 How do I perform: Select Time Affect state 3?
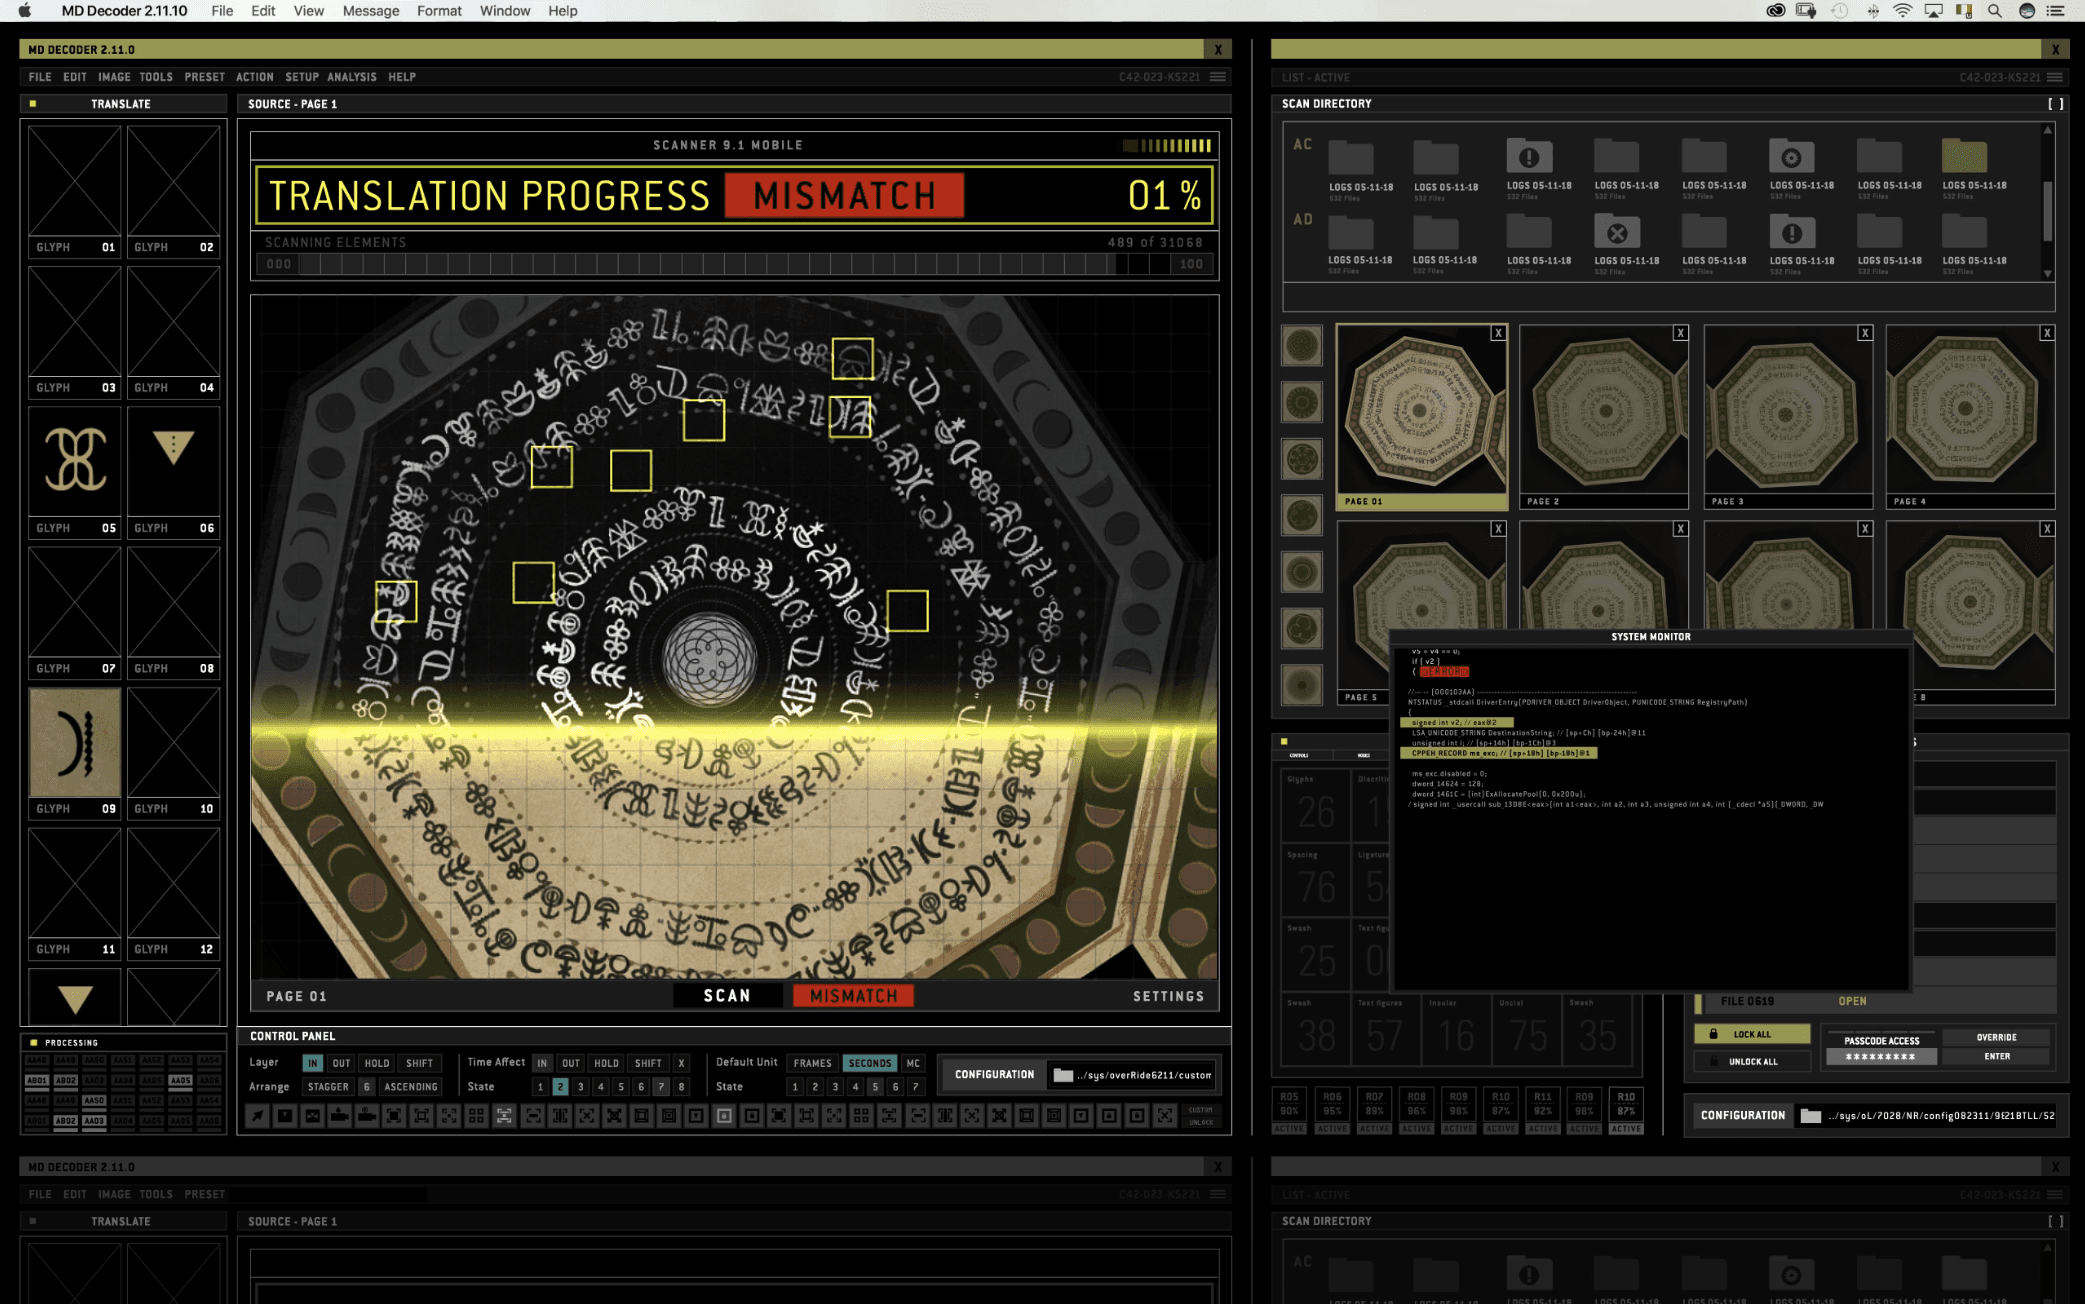pyautogui.click(x=581, y=1087)
